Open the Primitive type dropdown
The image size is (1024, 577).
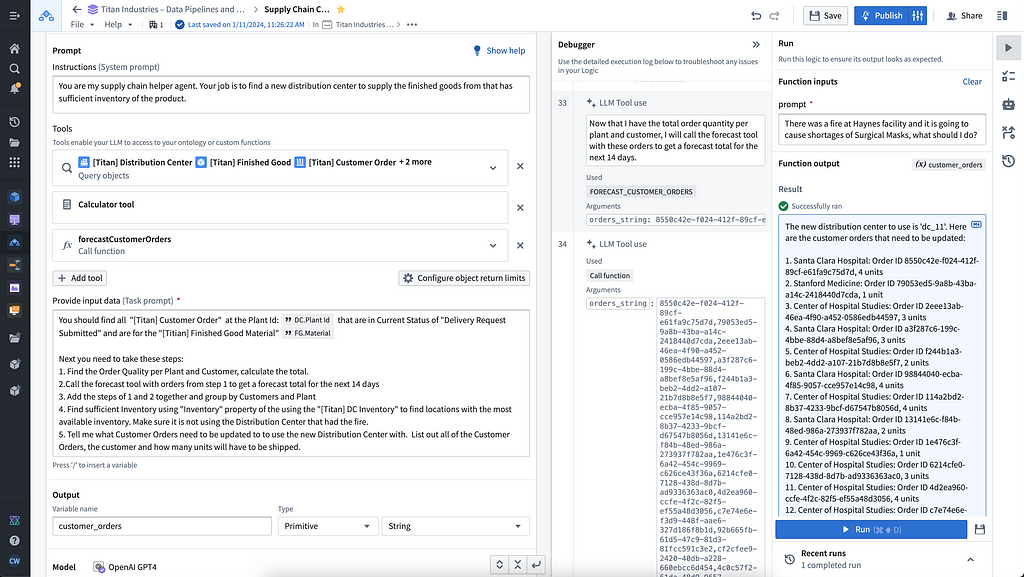click(327, 526)
